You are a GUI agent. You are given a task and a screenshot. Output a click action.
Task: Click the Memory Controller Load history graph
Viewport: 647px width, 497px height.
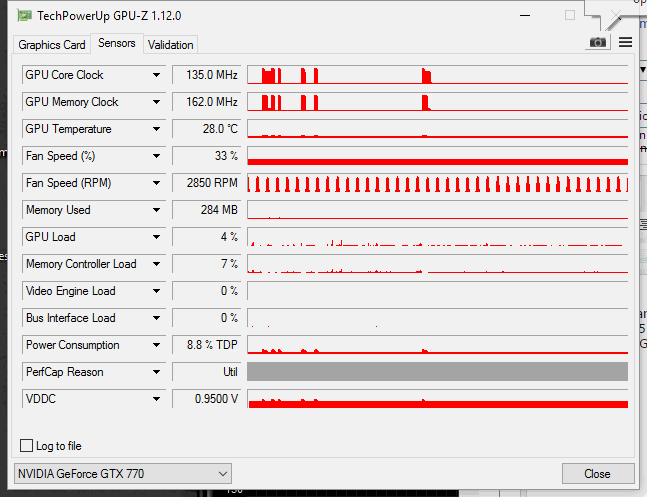coord(437,264)
